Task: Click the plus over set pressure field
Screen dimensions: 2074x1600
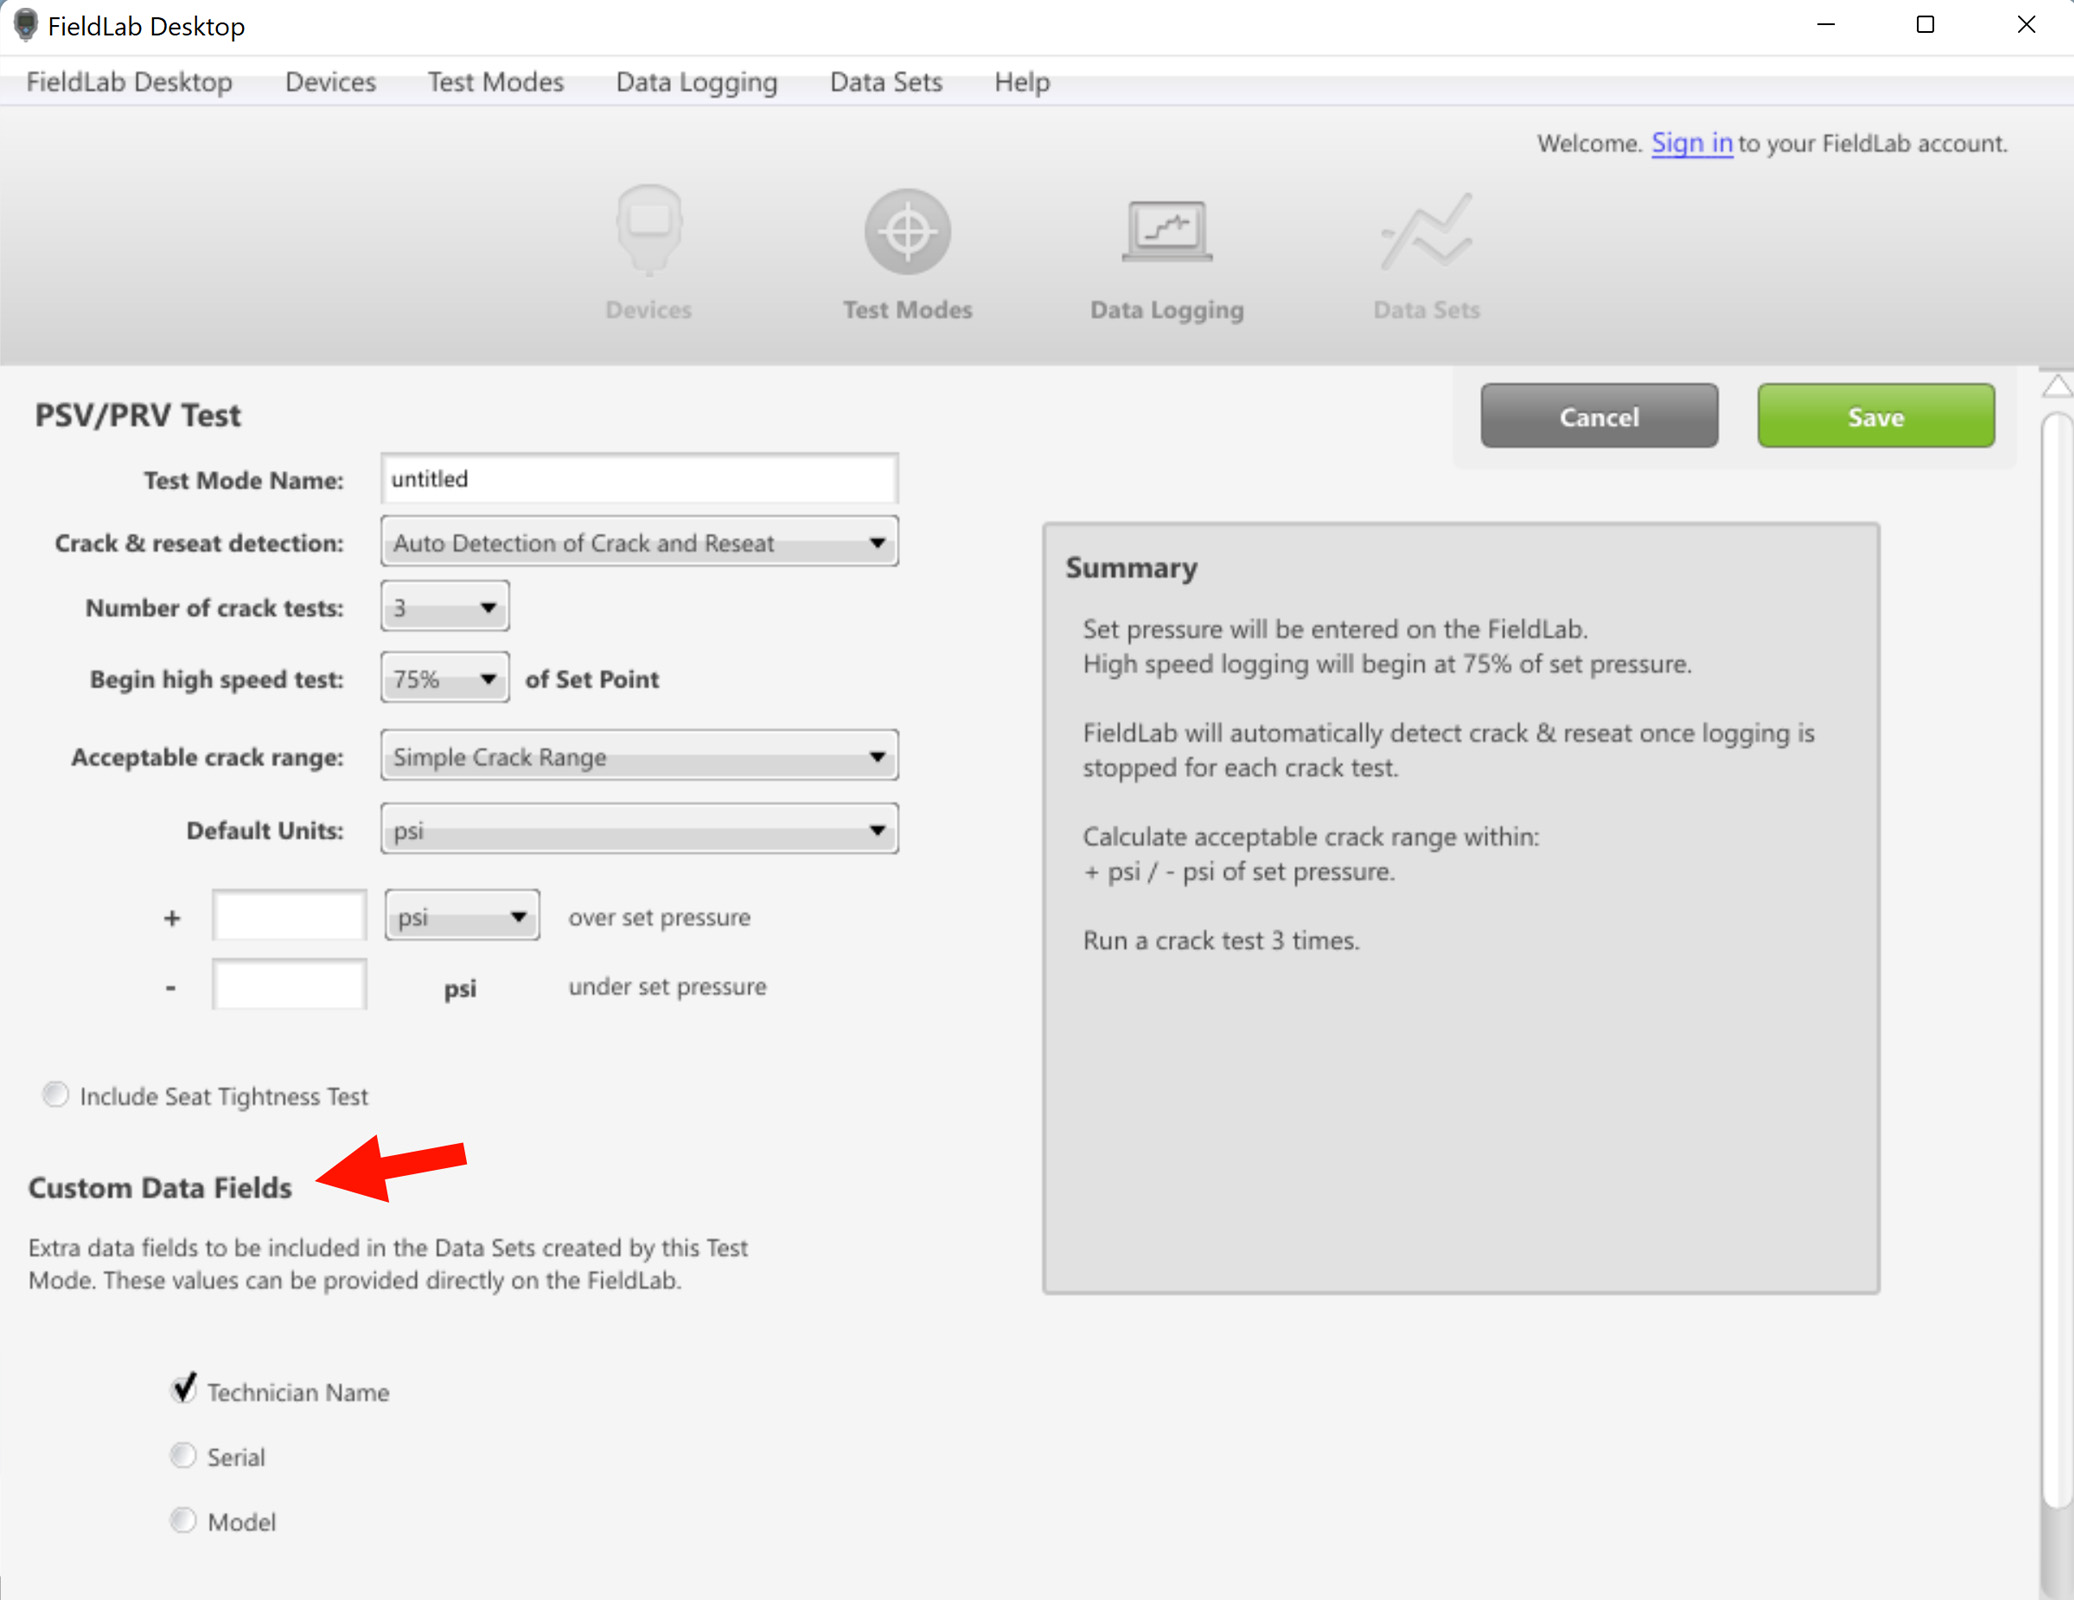Action: [289, 916]
